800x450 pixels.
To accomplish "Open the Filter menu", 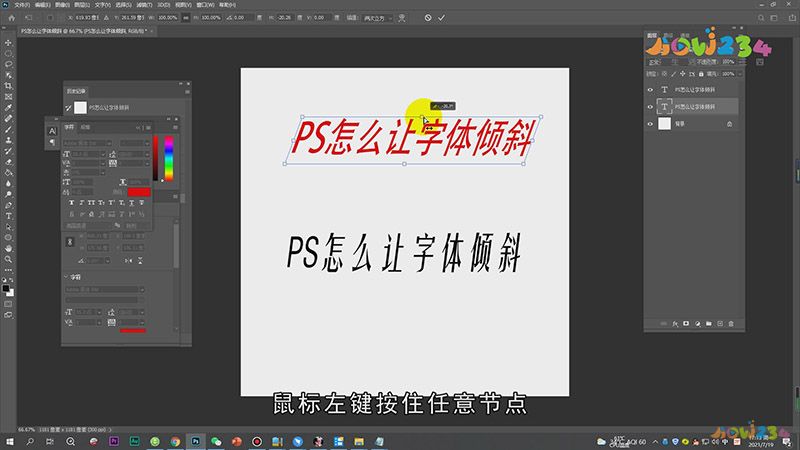I will (x=144, y=5).
